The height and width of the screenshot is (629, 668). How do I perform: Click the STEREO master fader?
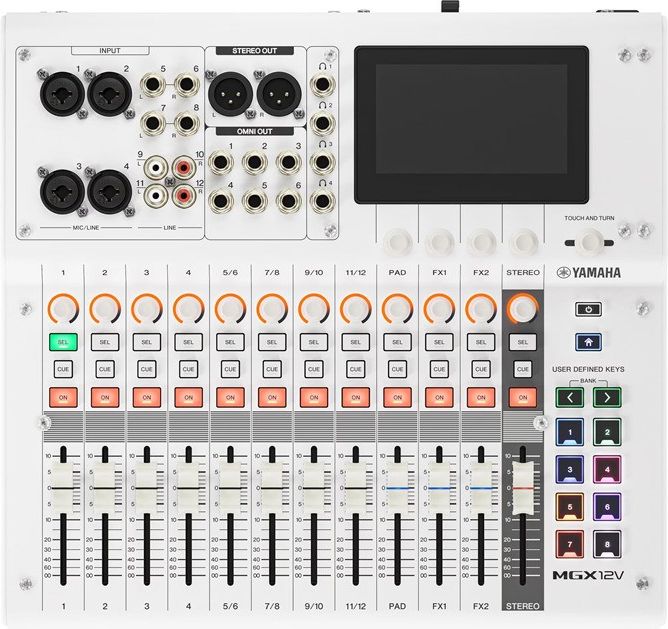[521, 489]
